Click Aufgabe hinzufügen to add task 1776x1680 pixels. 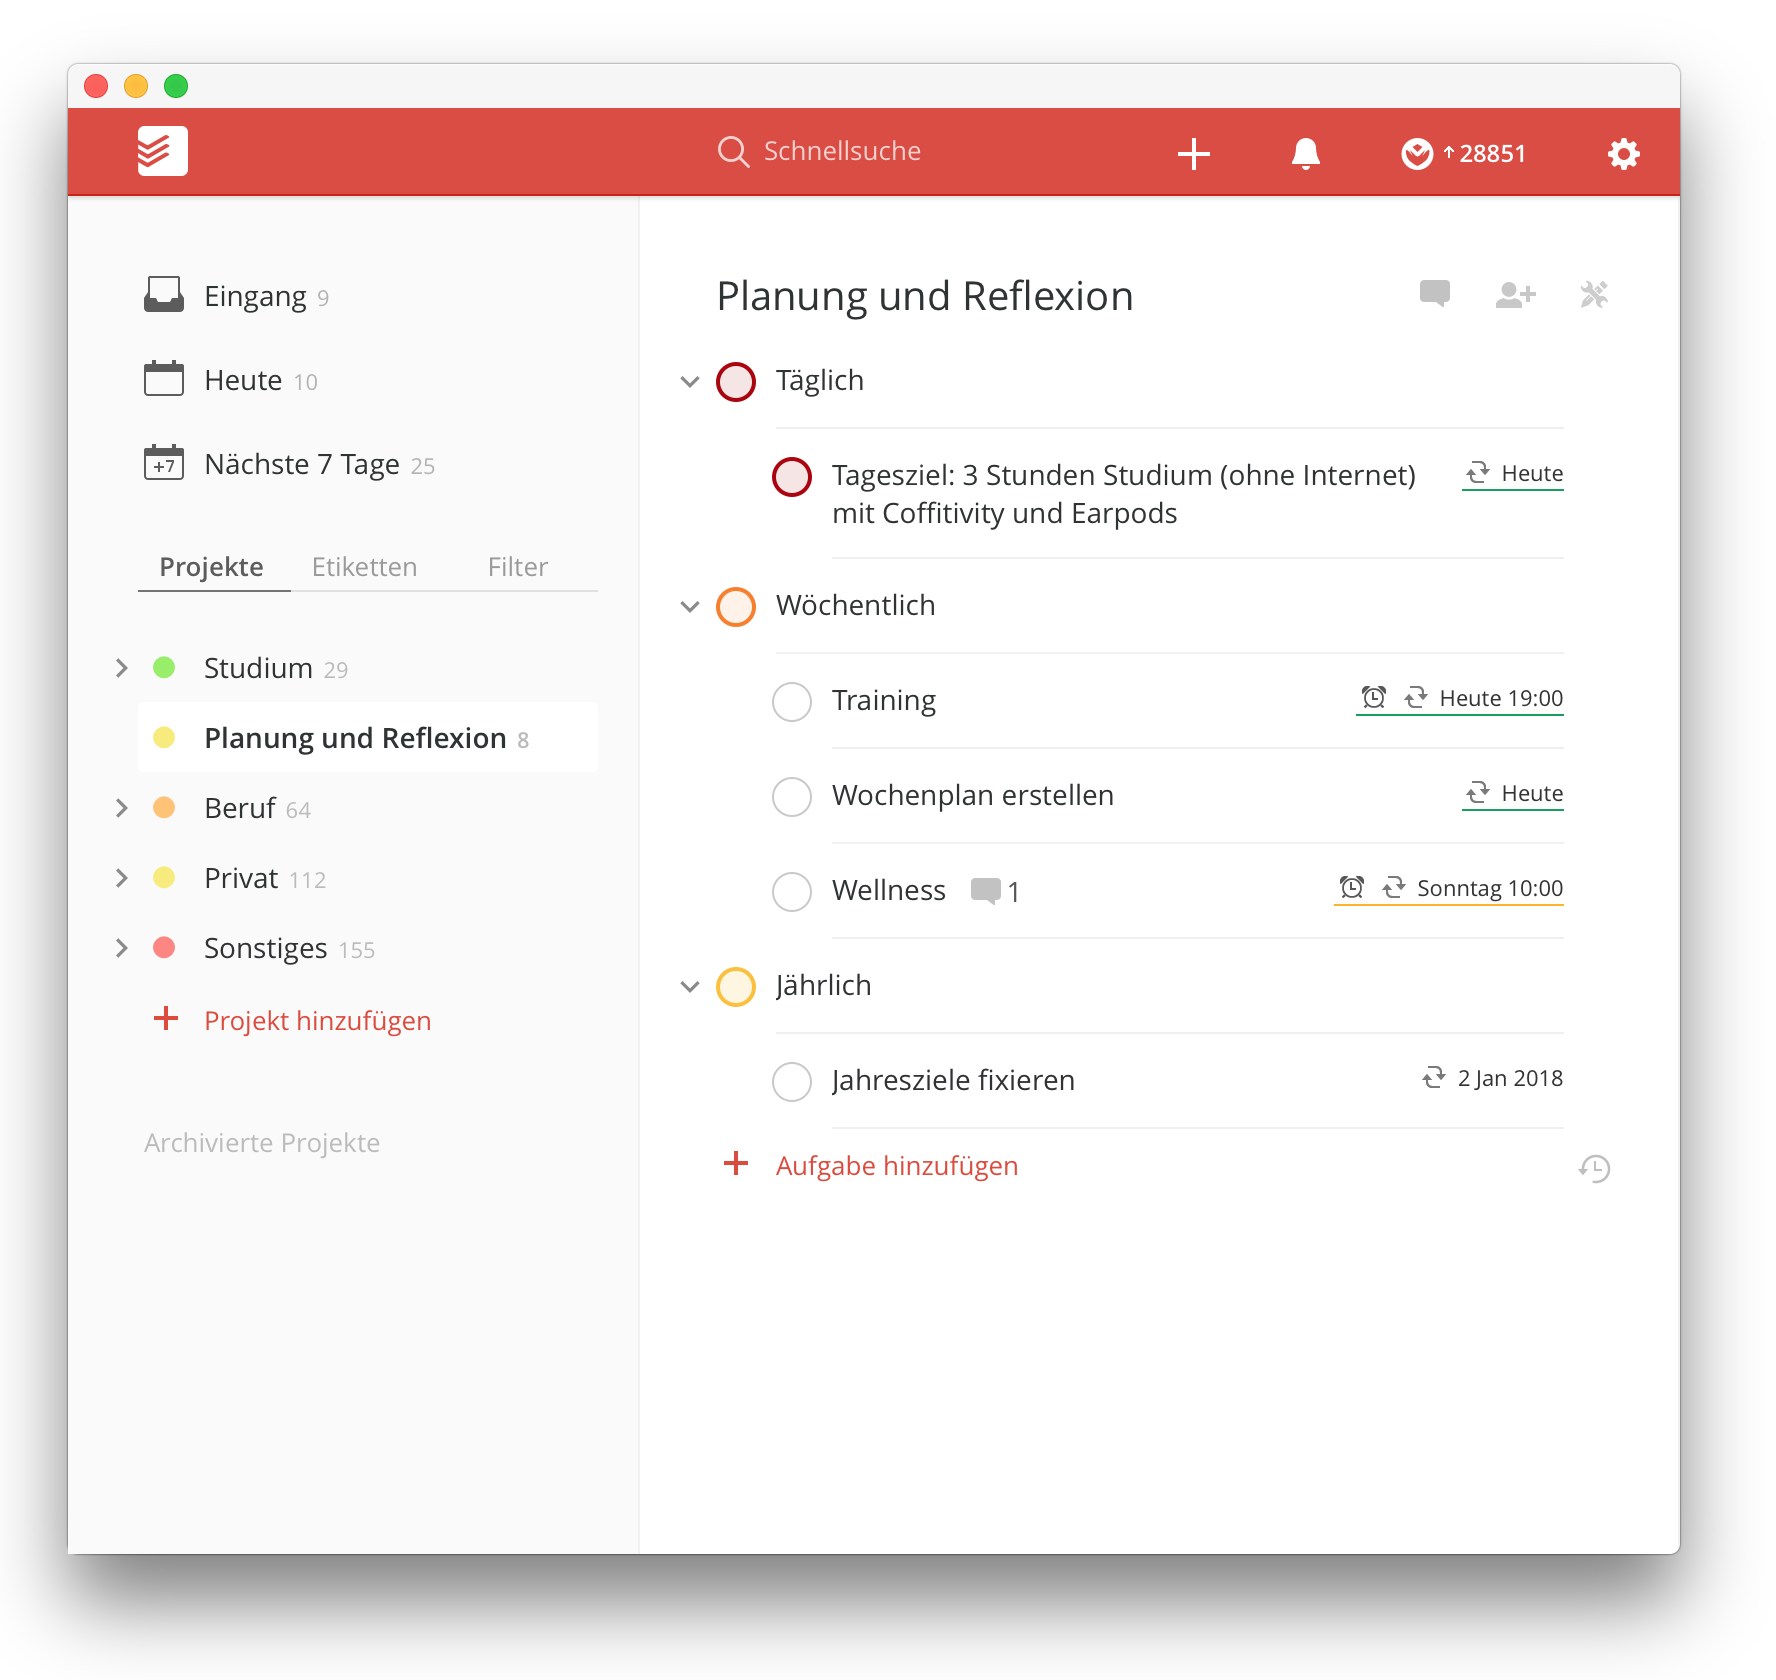896,1166
